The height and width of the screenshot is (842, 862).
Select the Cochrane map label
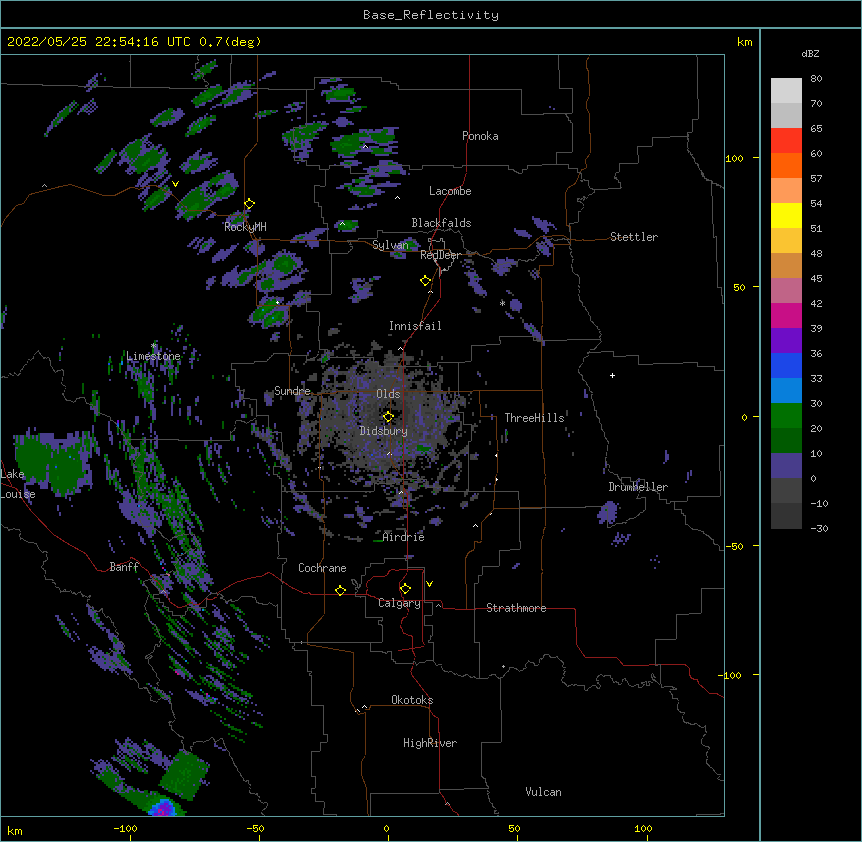[x=322, y=568]
